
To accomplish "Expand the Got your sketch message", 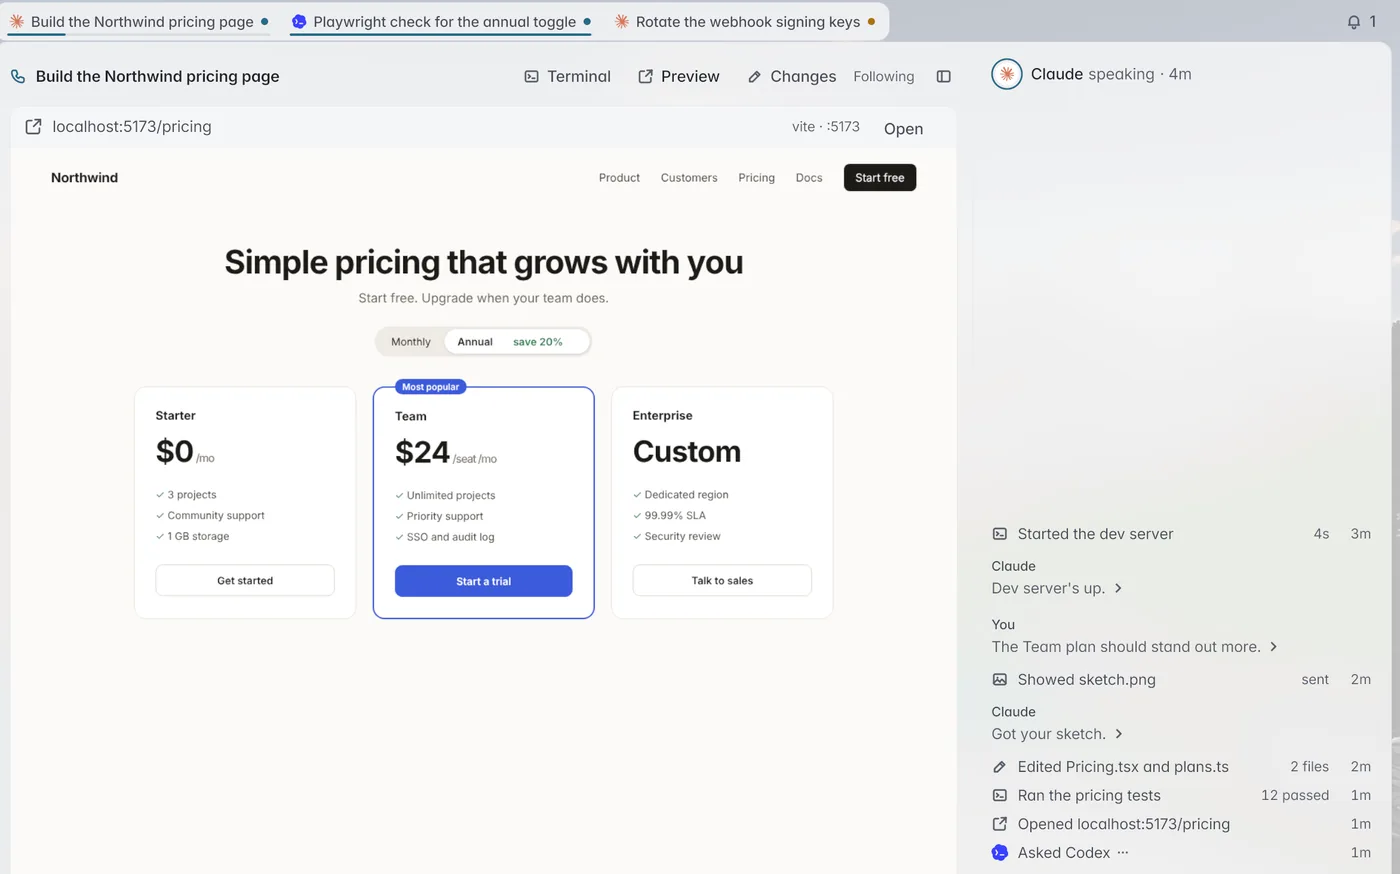I will pos(1056,734).
